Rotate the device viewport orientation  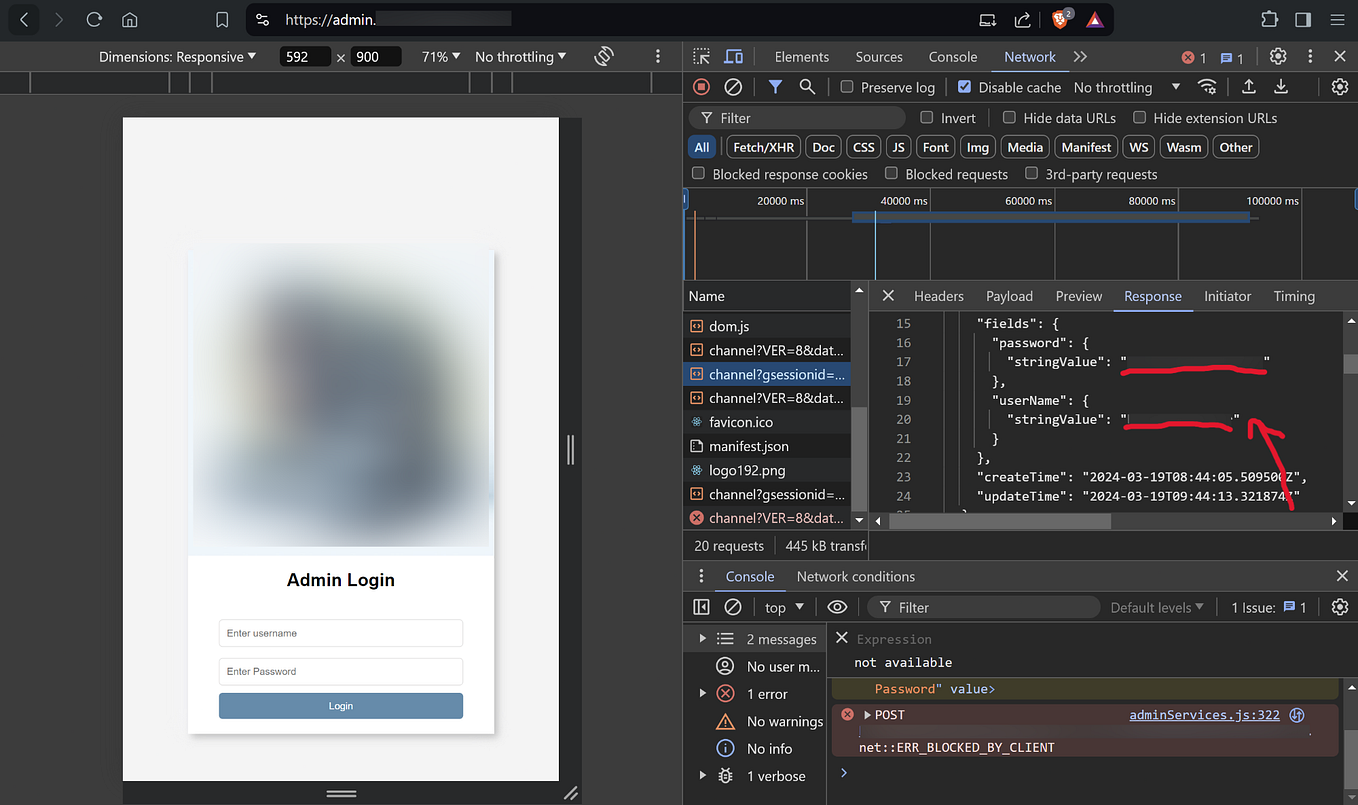click(603, 57)
